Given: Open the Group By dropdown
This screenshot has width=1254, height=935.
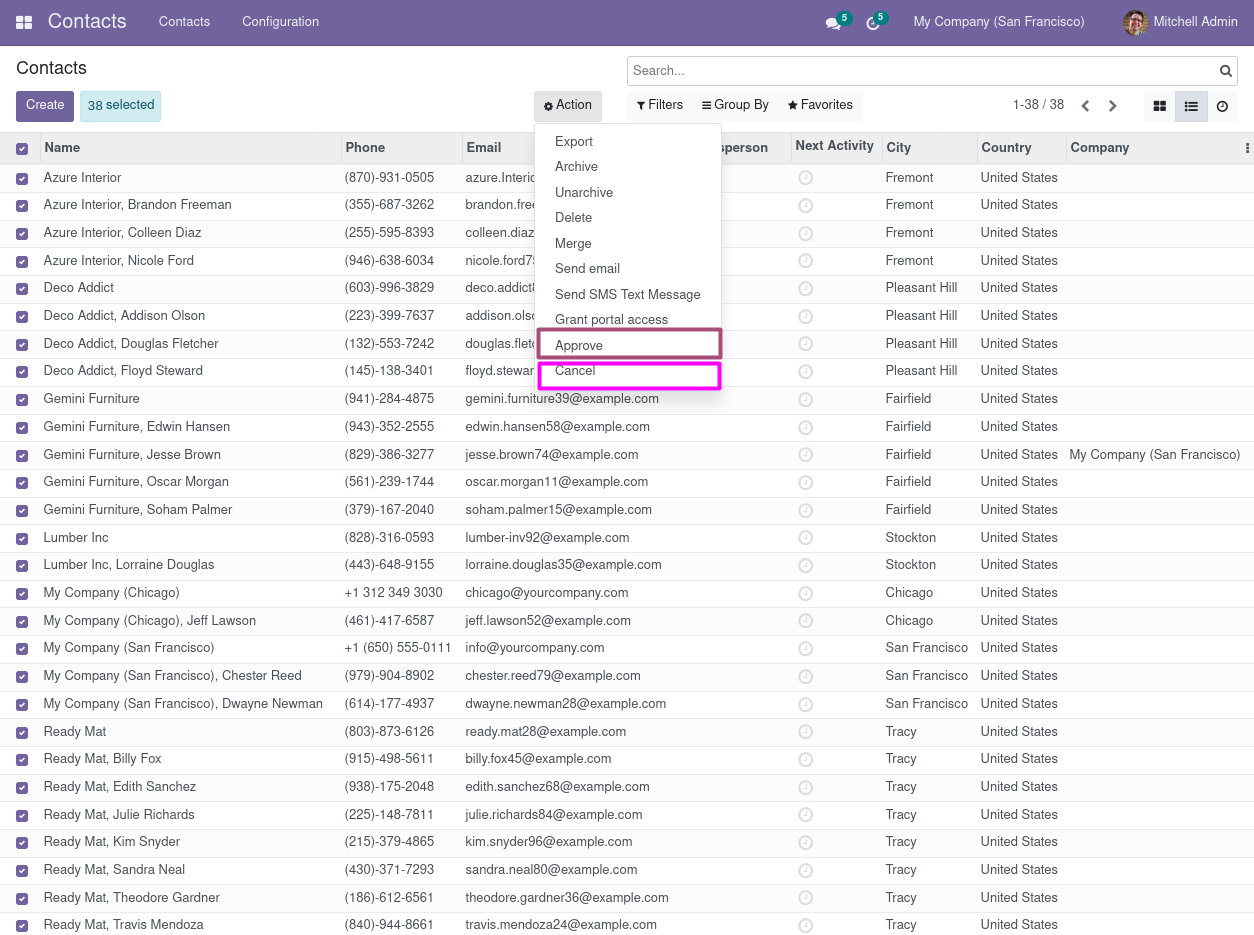Looking at the screenshot, I should (x=735, y=105).
